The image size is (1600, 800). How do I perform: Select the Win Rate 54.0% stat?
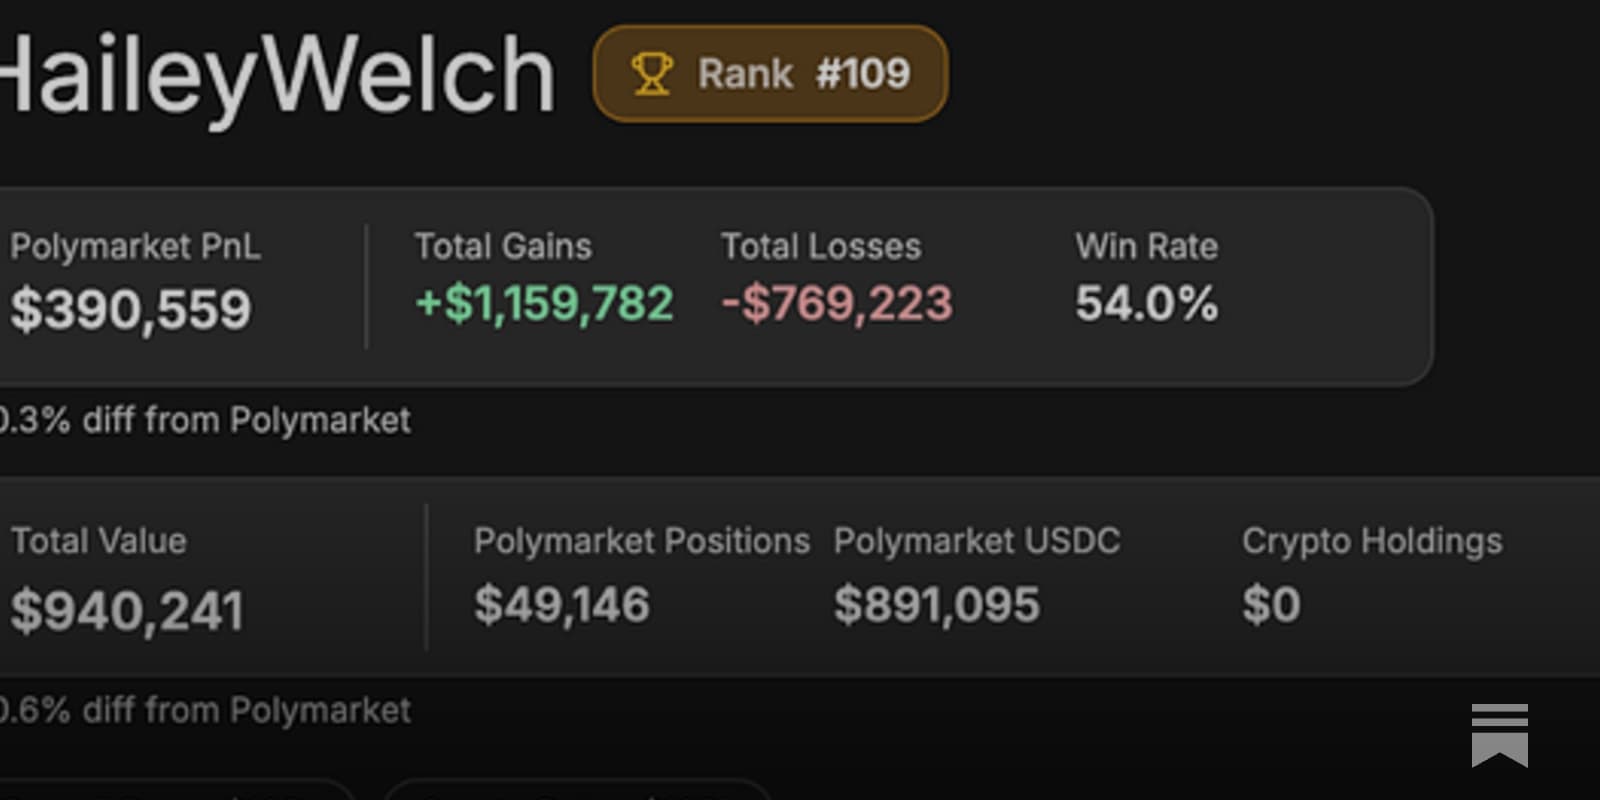click(1146, 303)
